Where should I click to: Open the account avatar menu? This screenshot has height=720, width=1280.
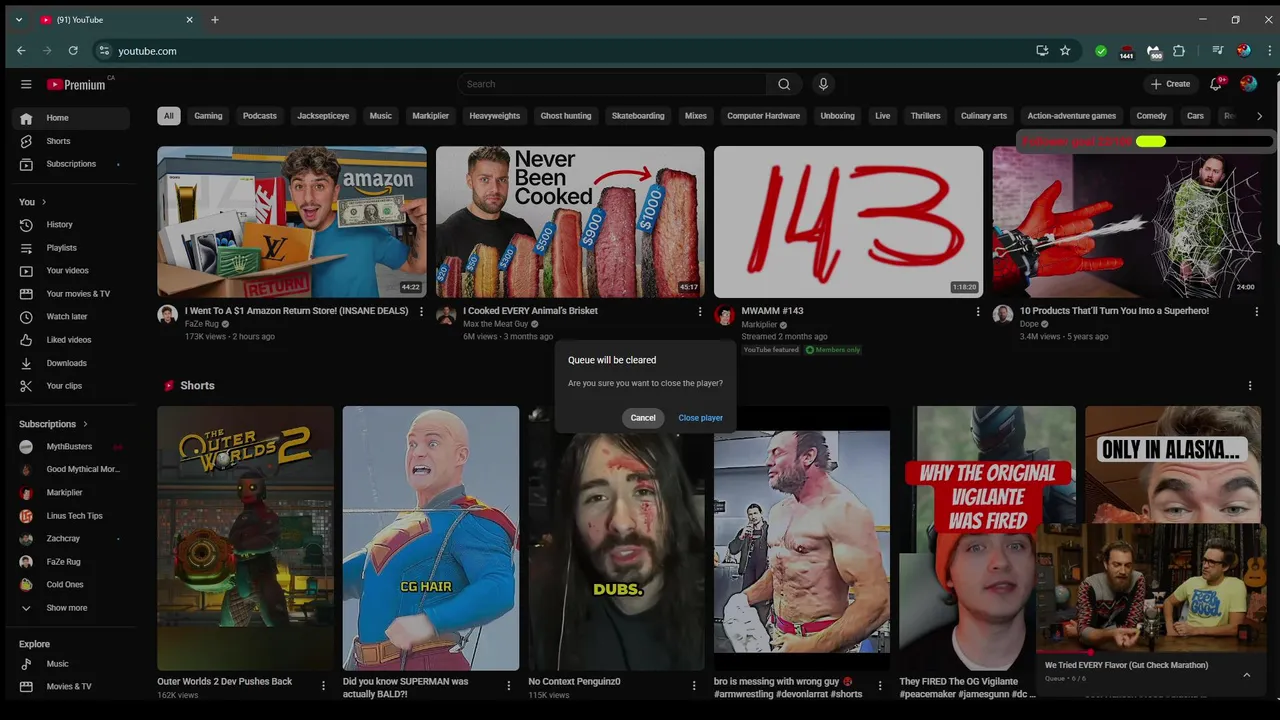(1248, 84)
